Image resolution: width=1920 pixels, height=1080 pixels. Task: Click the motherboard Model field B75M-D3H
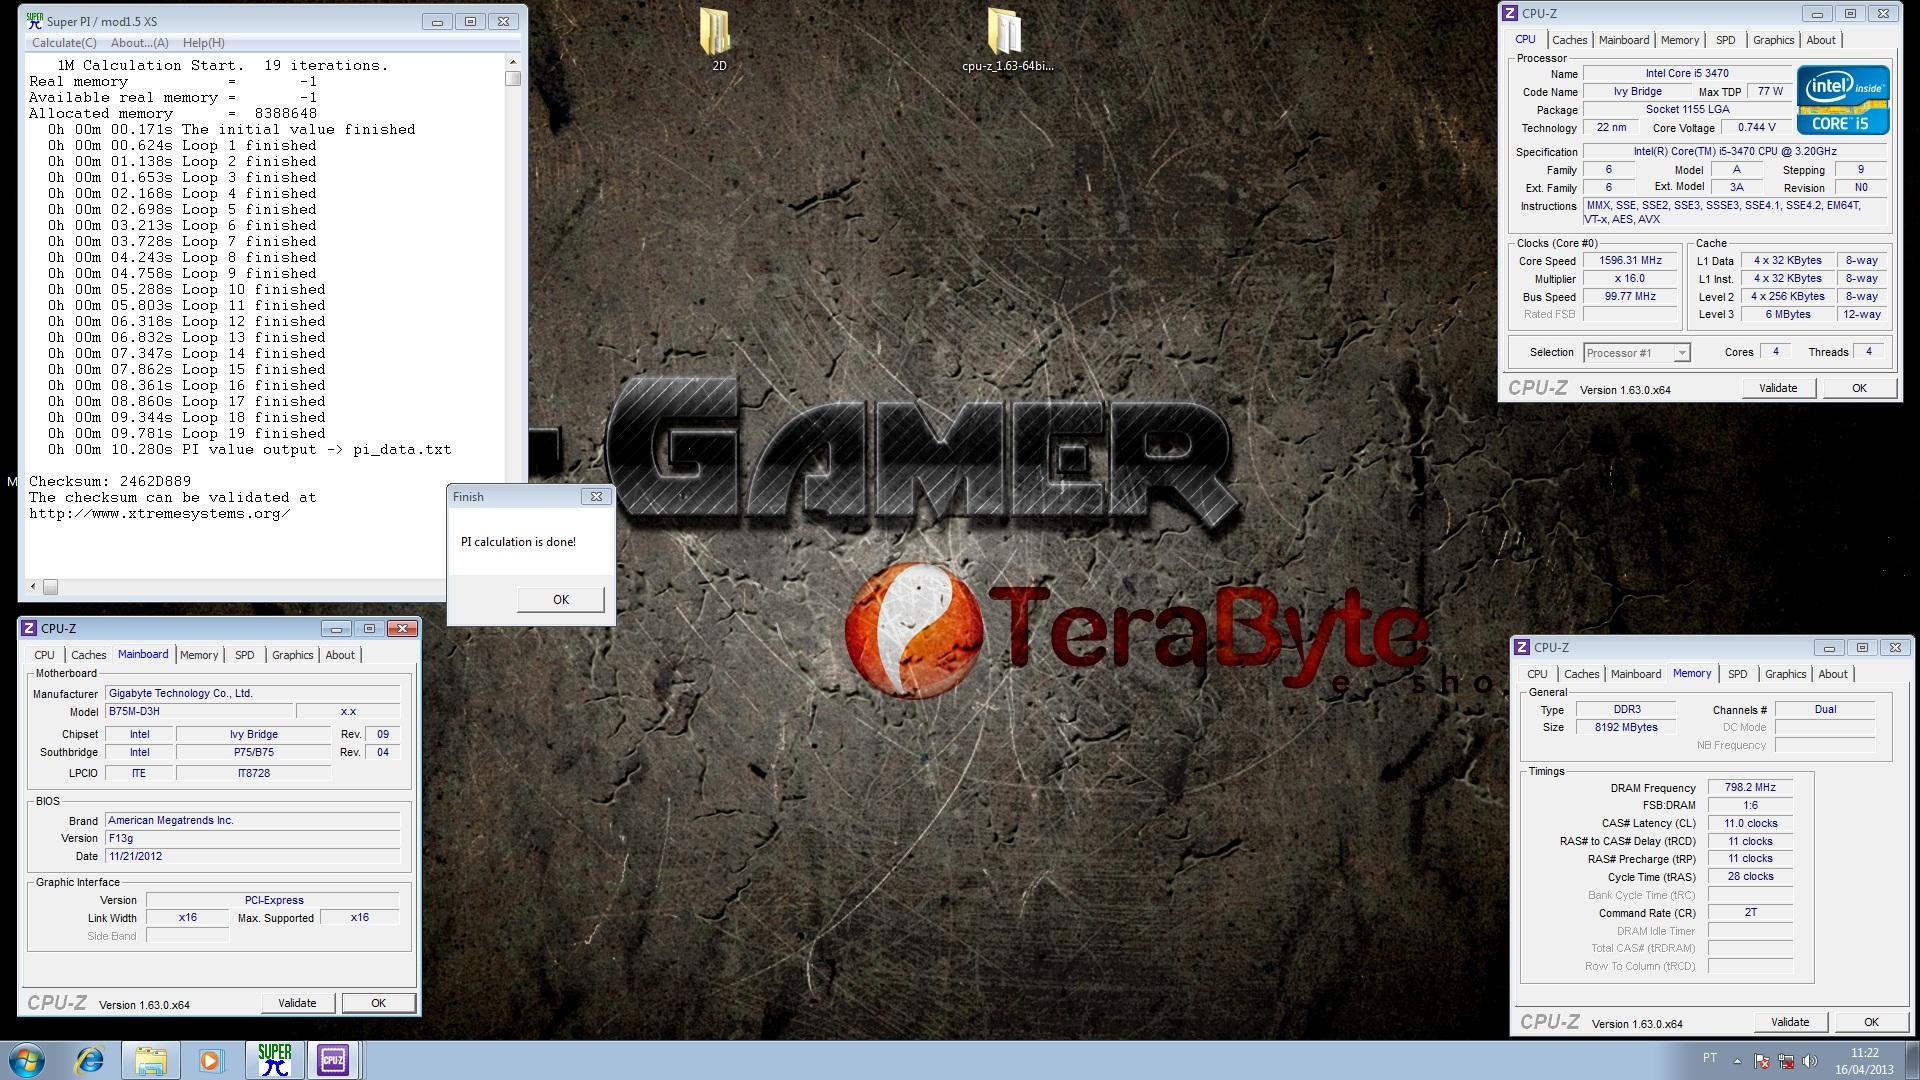200,712
